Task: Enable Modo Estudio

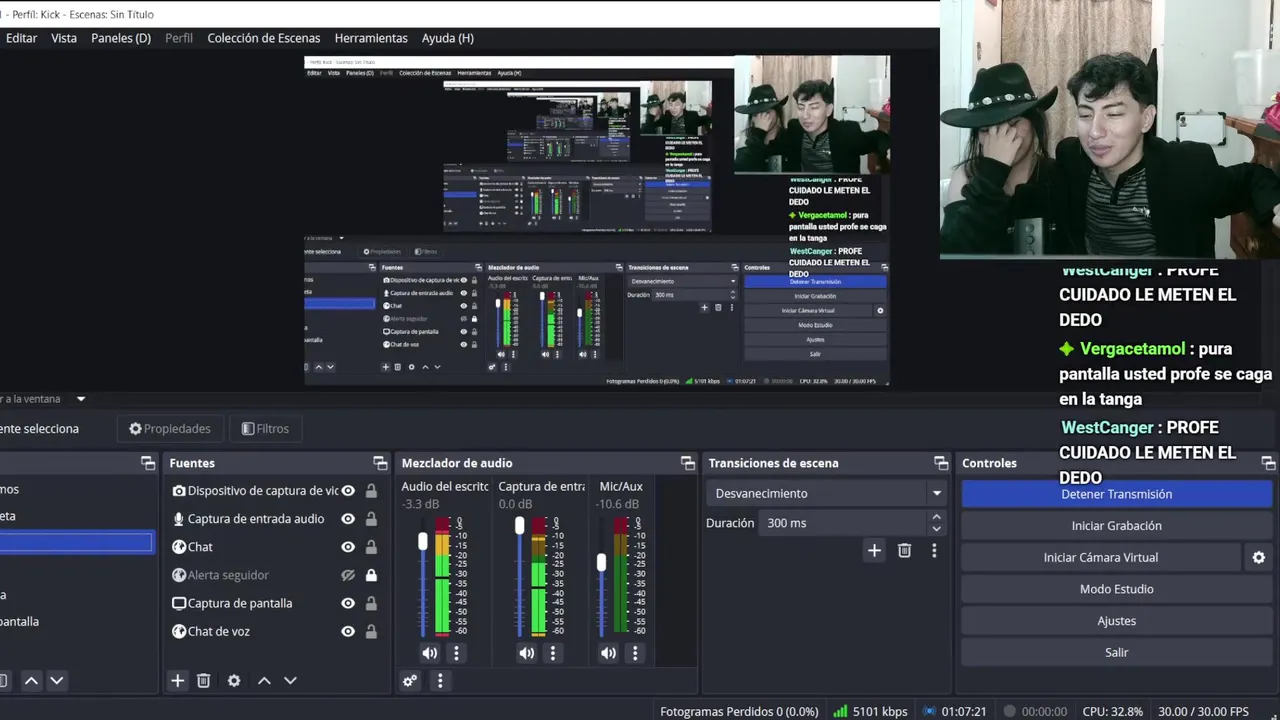Action: click(1116, 589)
